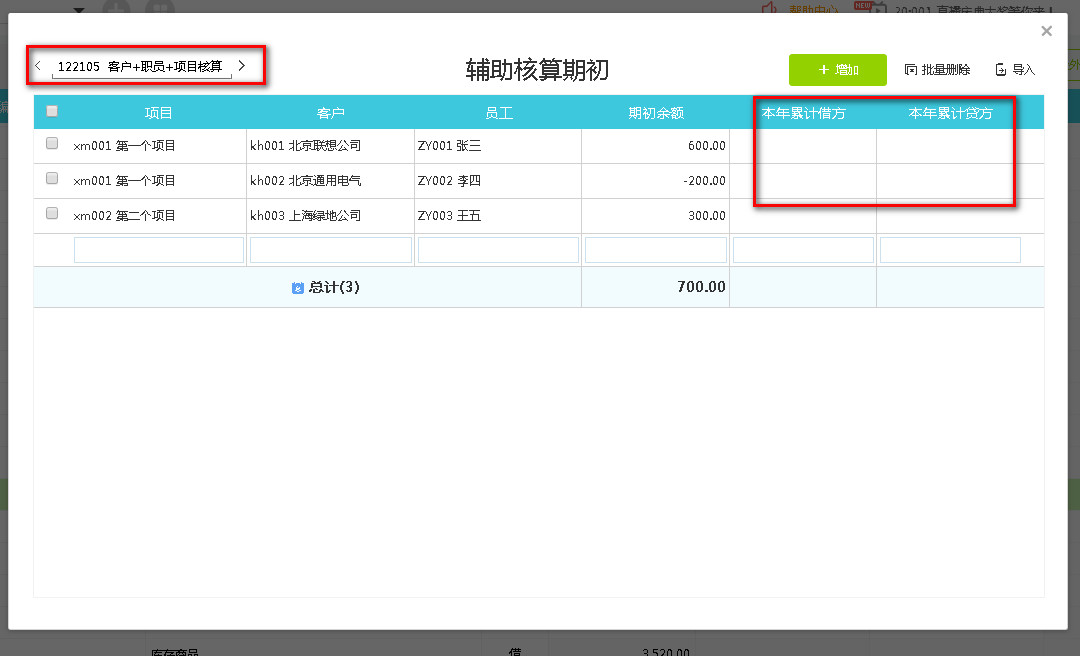The width and height of the screenshot is (1080, 656).
Task: Check the row for kh003 上海绿地公司
Action: coord(52,214)
